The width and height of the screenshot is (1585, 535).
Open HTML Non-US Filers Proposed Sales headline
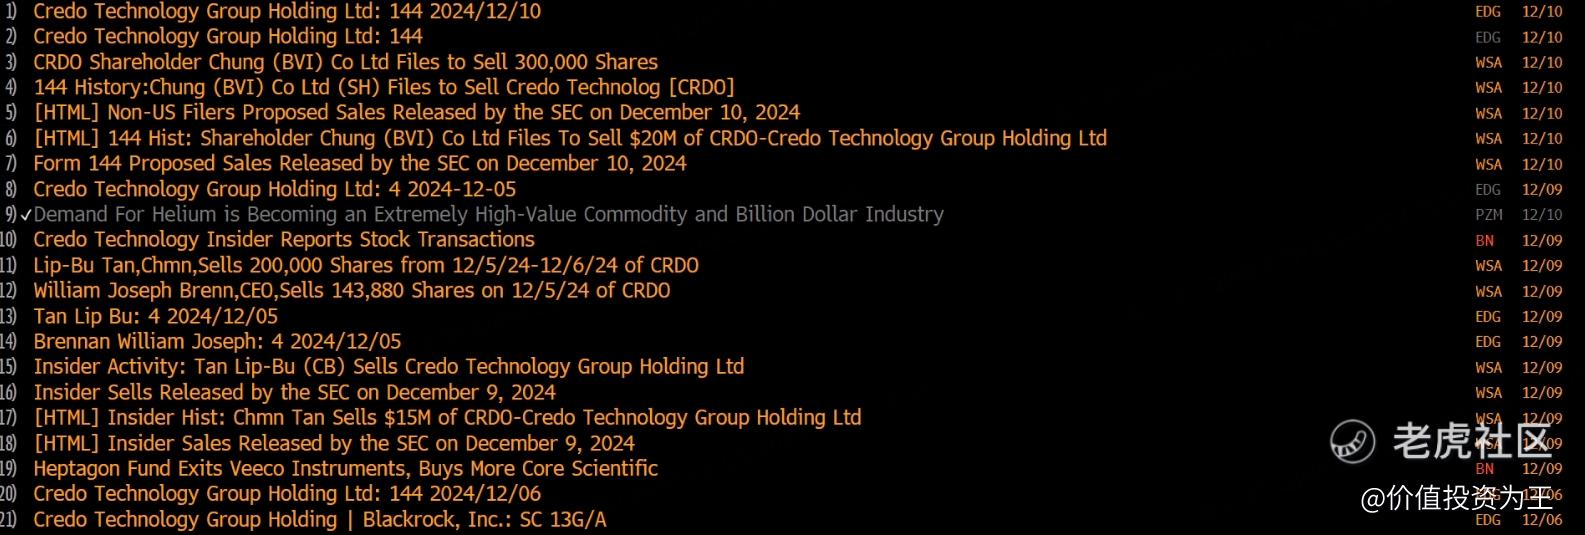point(417,112)
